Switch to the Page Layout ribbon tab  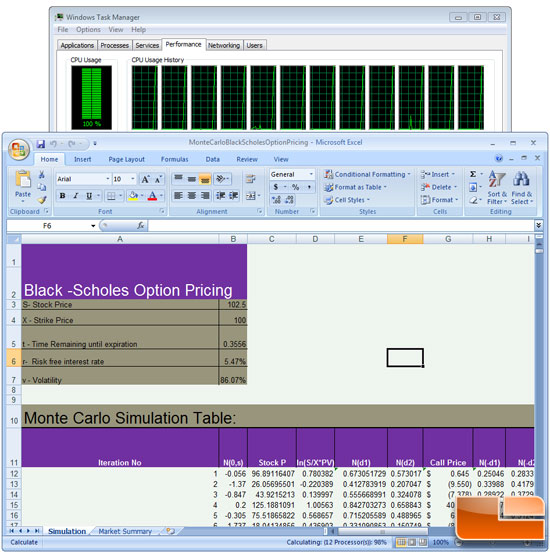tap(126, 159)
